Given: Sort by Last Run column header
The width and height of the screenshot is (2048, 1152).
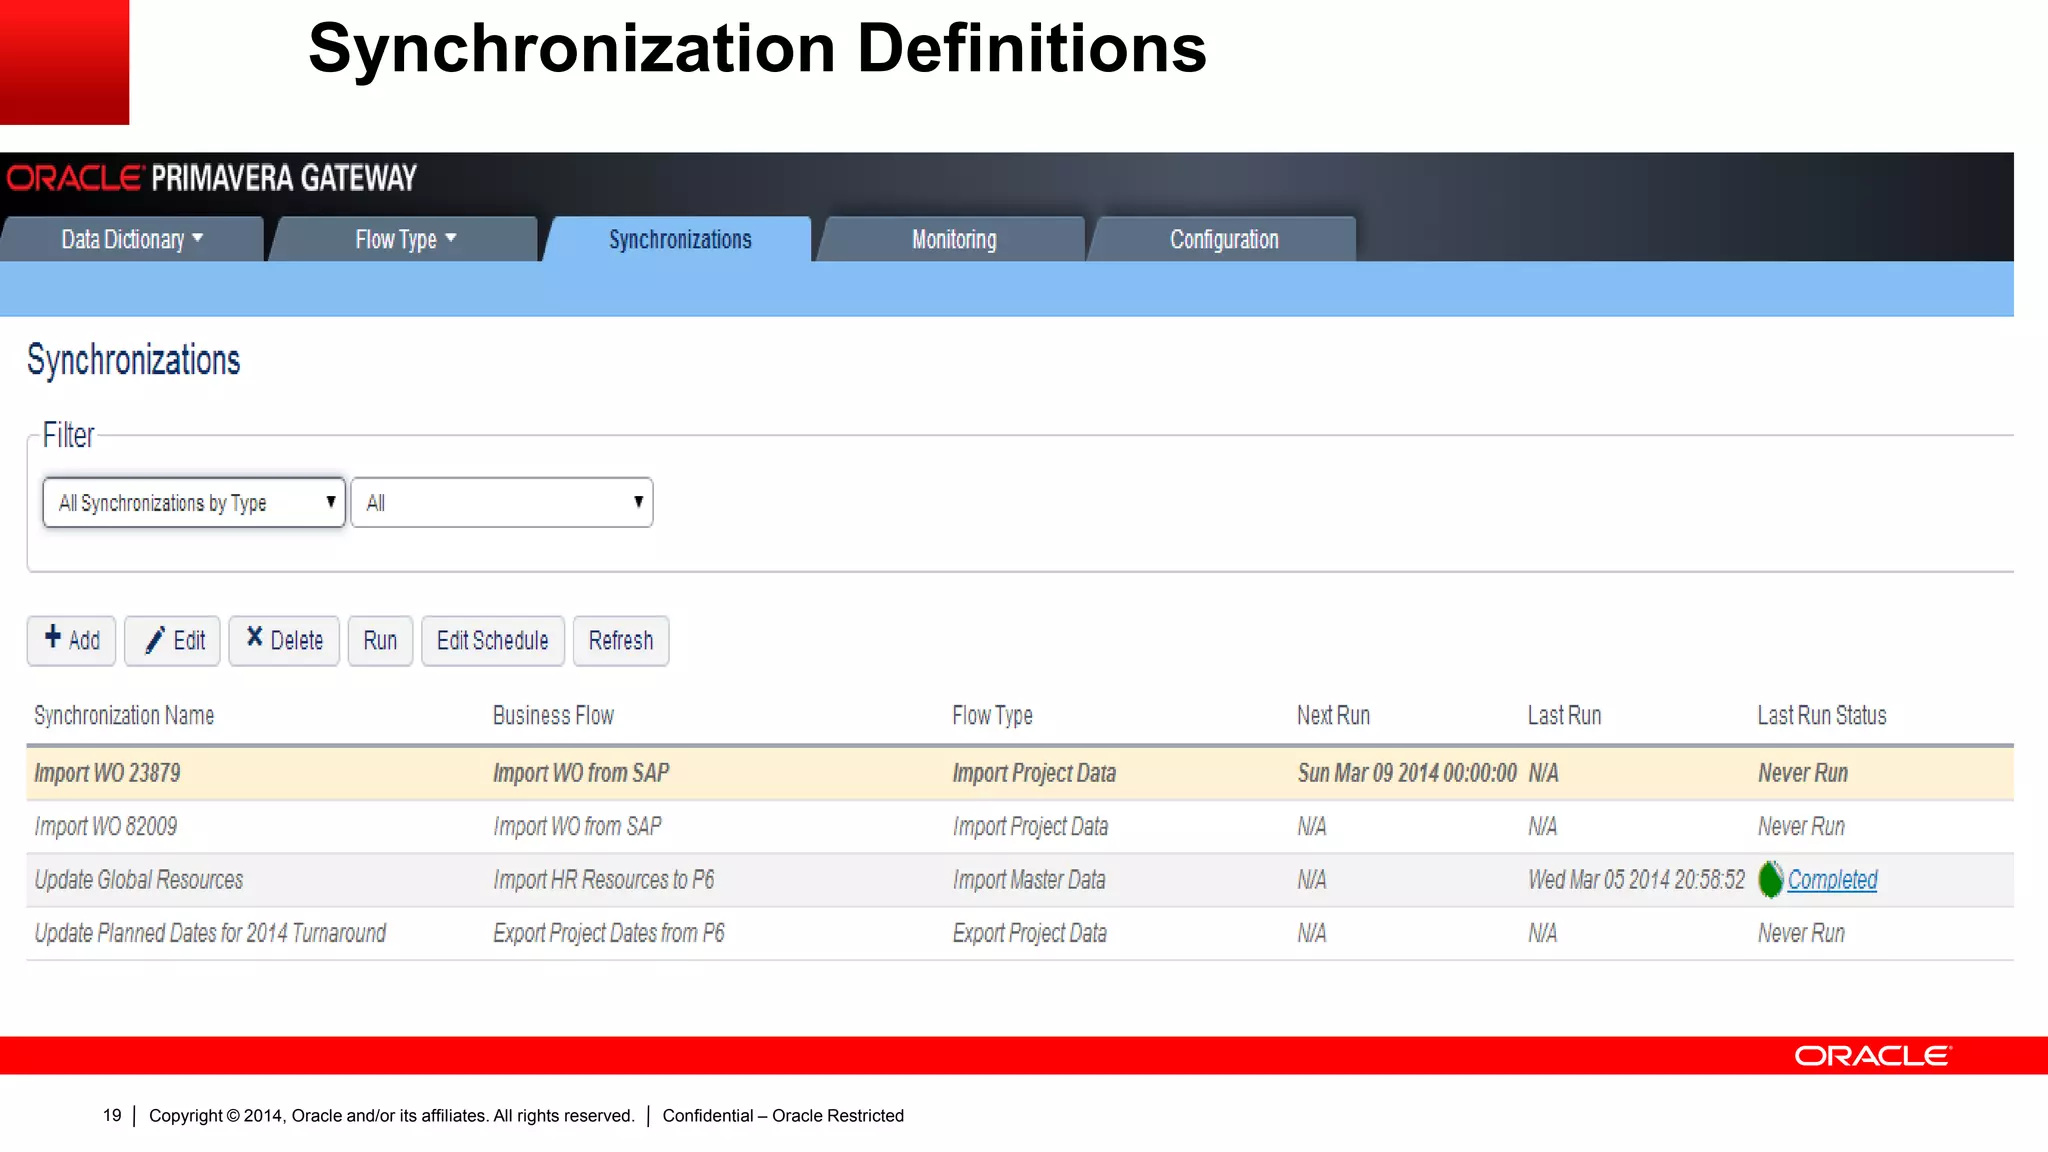Looking at the screenshot, I should 1564,715.
